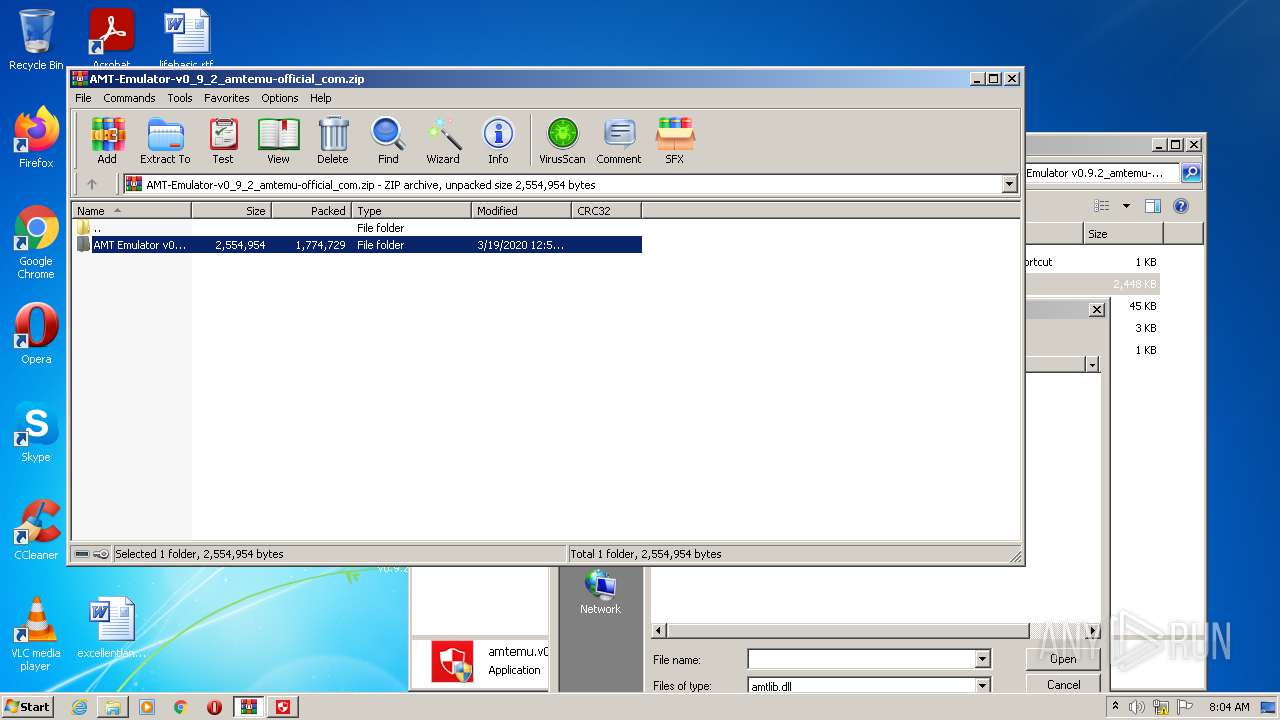Open the Options menu

pyautogui.click(x=280, y=98)
